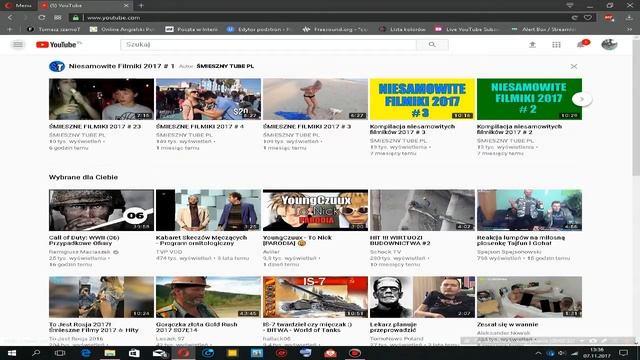Open the notifications bell
This screenshot has width=640, height=360.
pos(581,44)
